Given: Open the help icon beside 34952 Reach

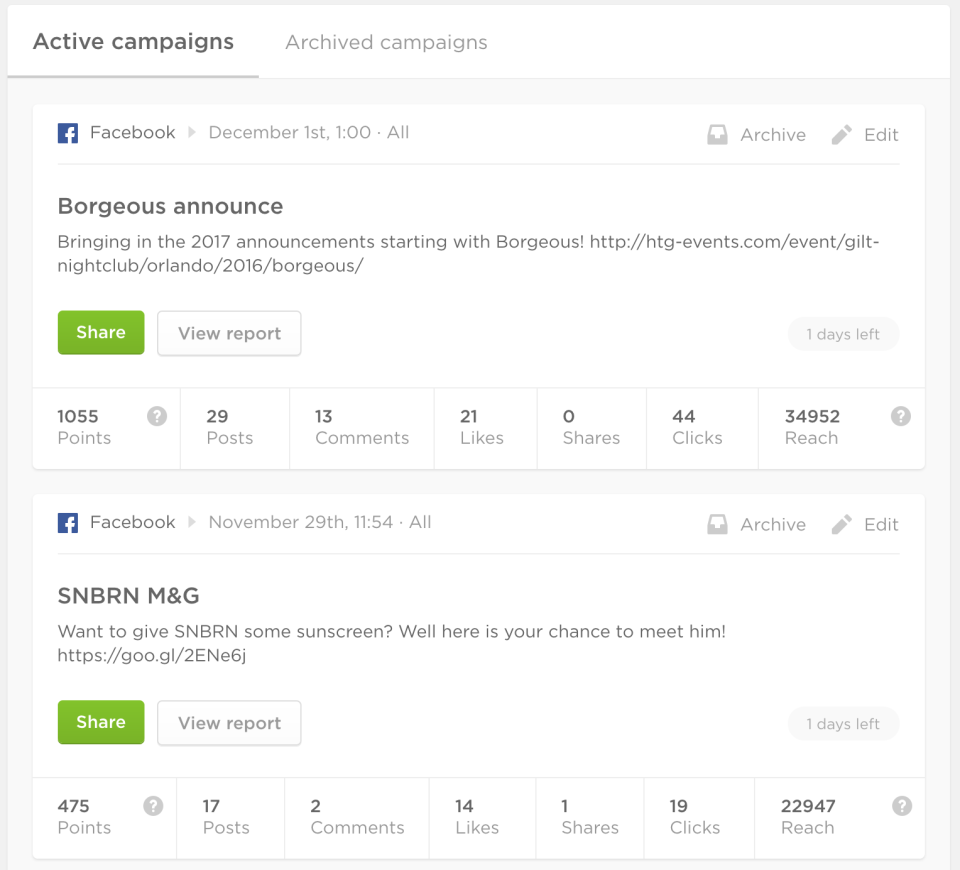Looking at the screenshot, I should [x=901, y=416].
